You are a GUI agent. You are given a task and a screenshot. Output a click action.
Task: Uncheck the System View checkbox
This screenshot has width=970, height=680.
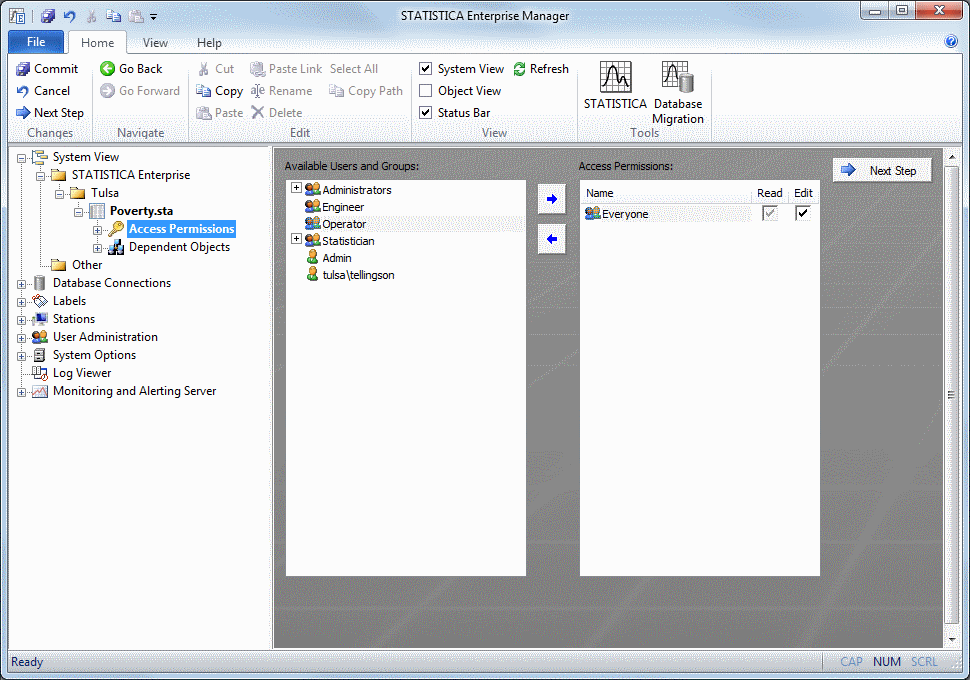[426, 69]
